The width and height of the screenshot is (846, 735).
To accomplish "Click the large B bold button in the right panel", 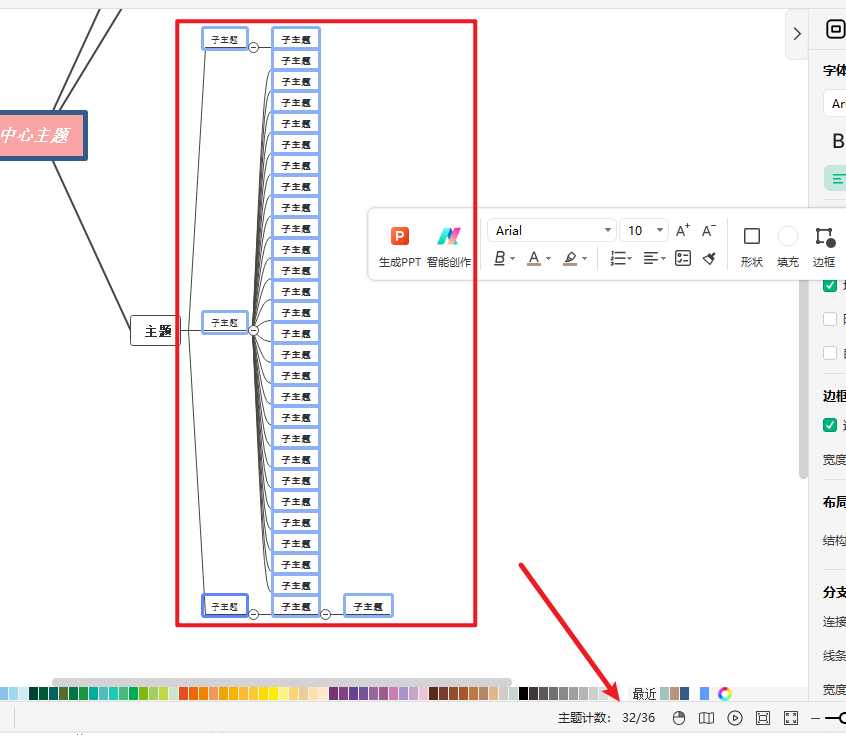I will (x=838, y=141).
